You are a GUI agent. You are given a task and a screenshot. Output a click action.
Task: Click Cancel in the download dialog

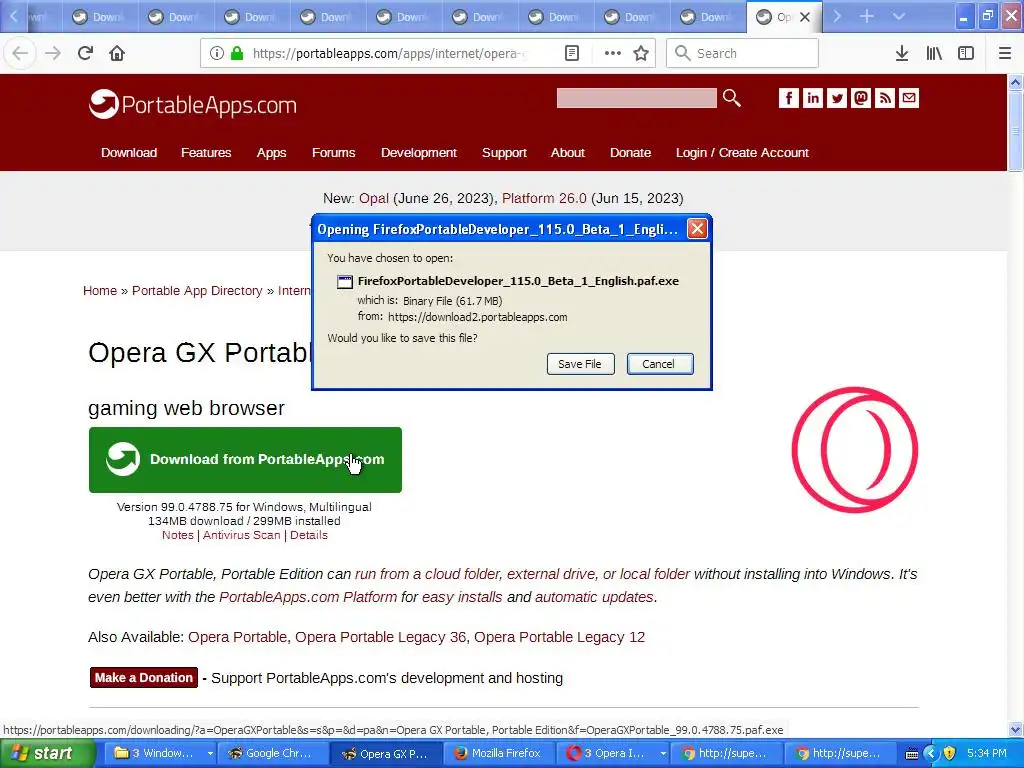point(660,364)
